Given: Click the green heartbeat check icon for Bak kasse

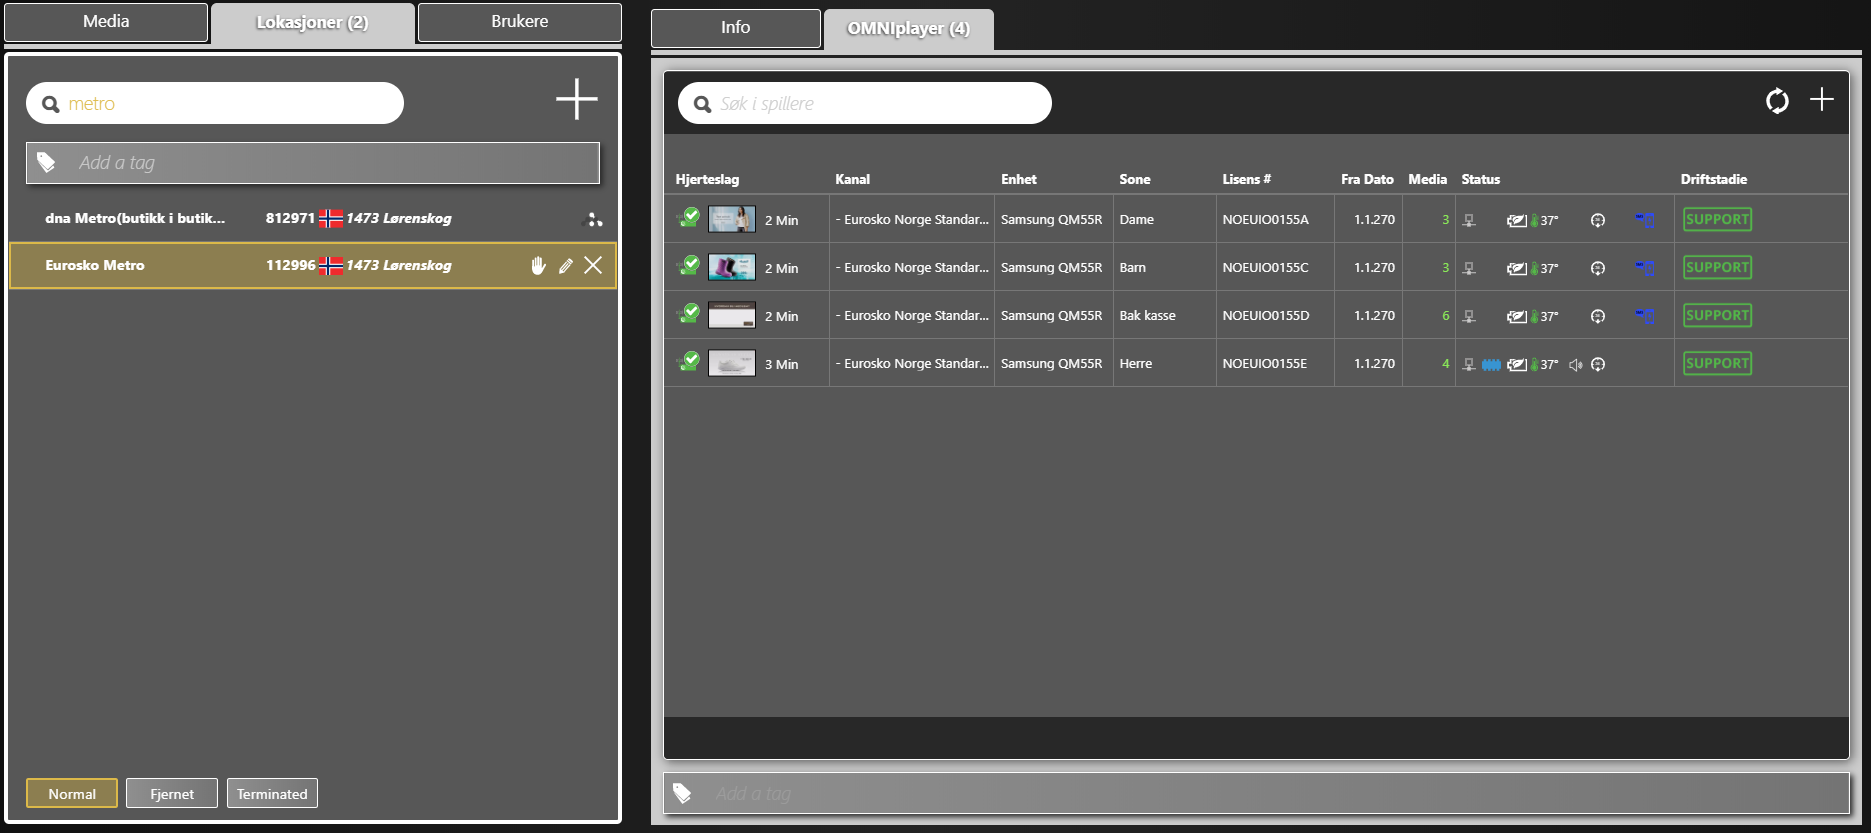Looking at the screenshot, I should (688, 313).
